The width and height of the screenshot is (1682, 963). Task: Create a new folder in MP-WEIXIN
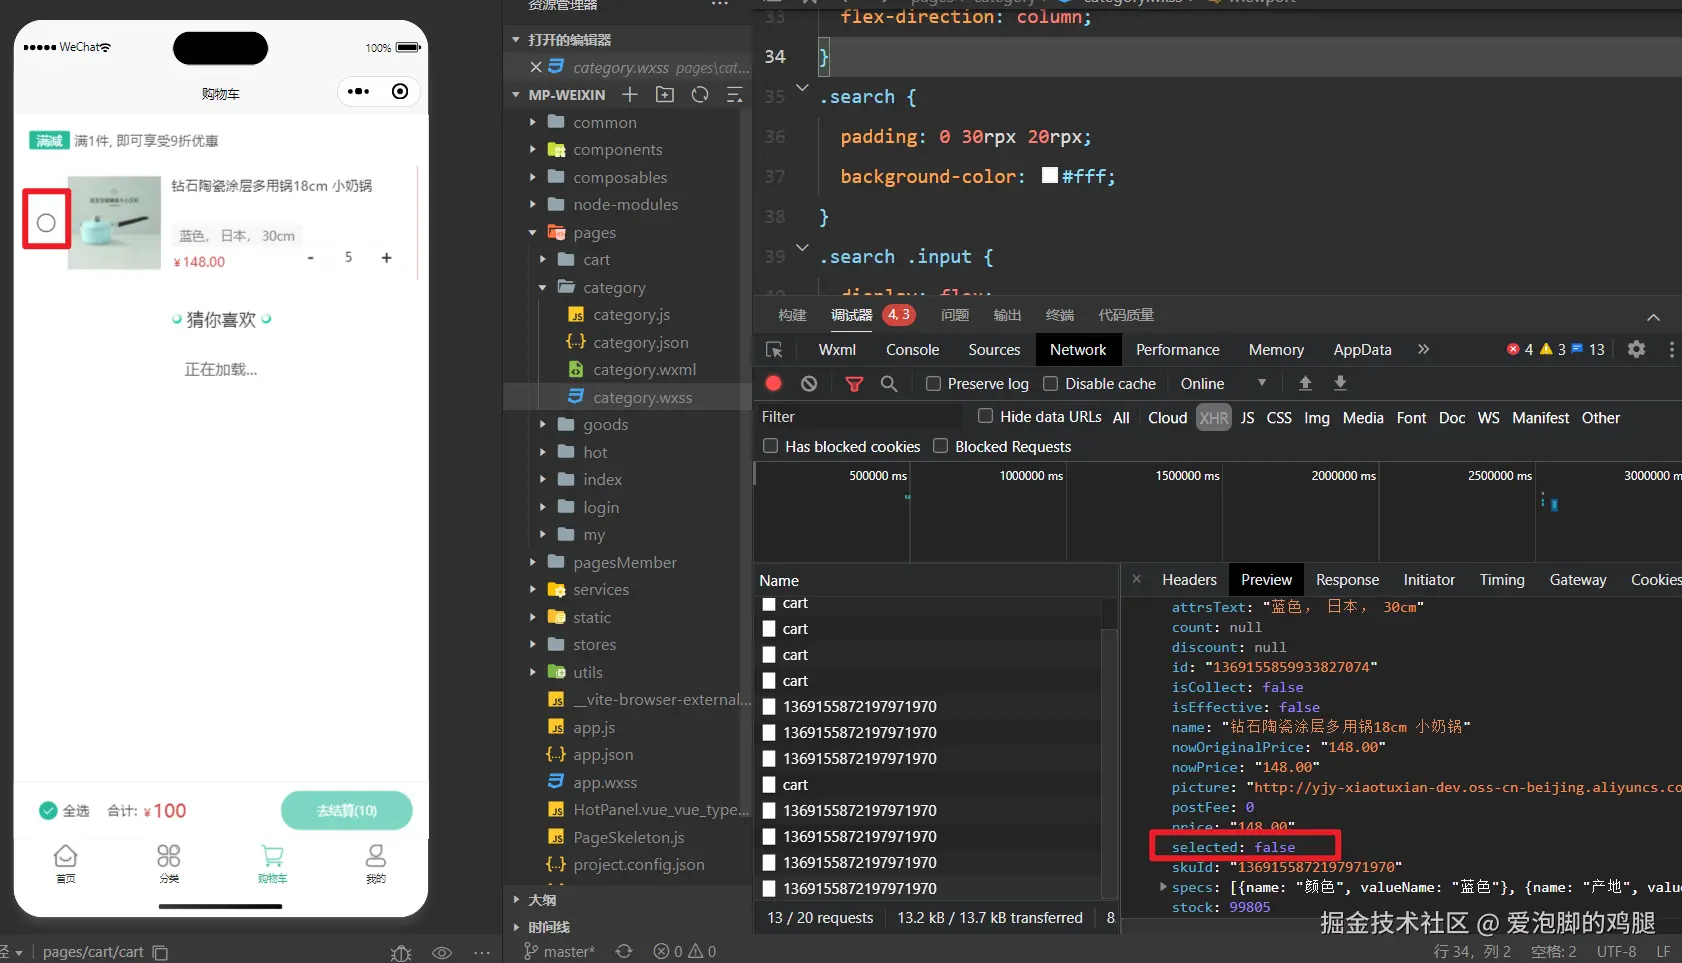665,94
